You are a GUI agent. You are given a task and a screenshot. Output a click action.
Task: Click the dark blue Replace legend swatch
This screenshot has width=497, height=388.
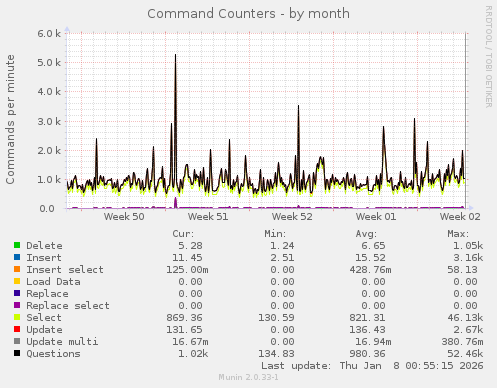17,293
